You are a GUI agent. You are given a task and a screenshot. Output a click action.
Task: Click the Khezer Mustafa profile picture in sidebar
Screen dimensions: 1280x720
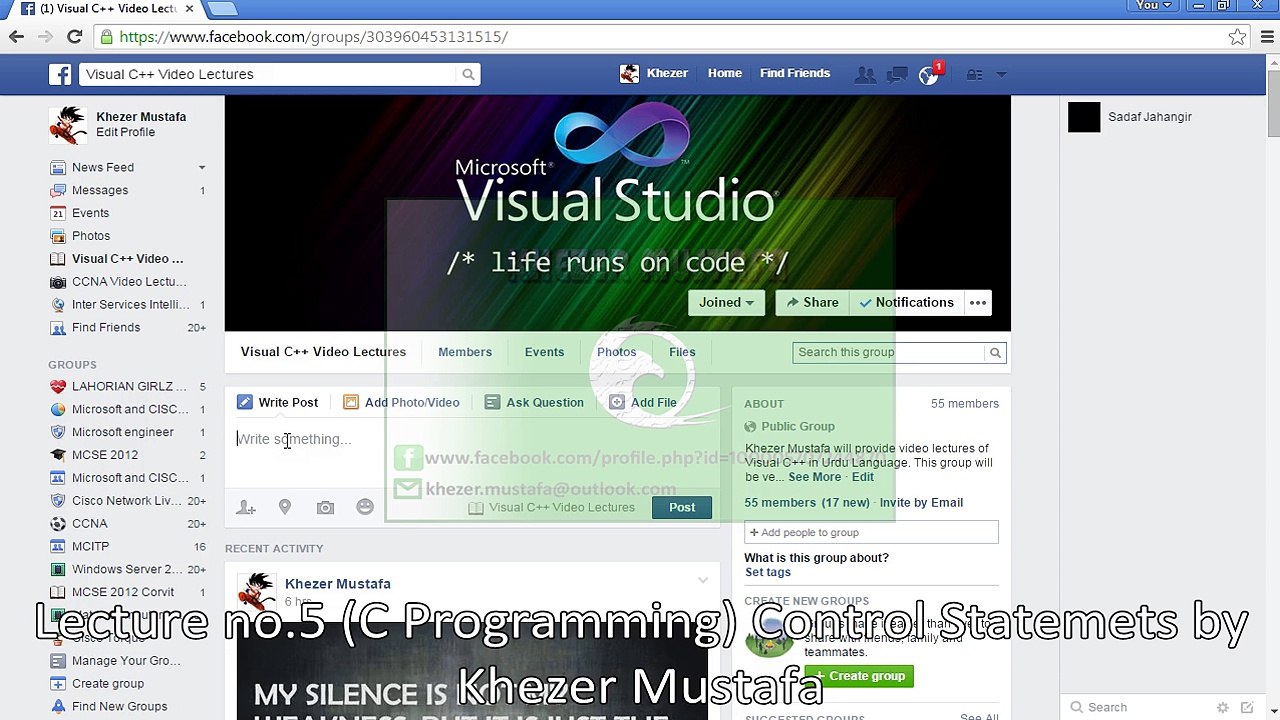[x=68, y=125]
